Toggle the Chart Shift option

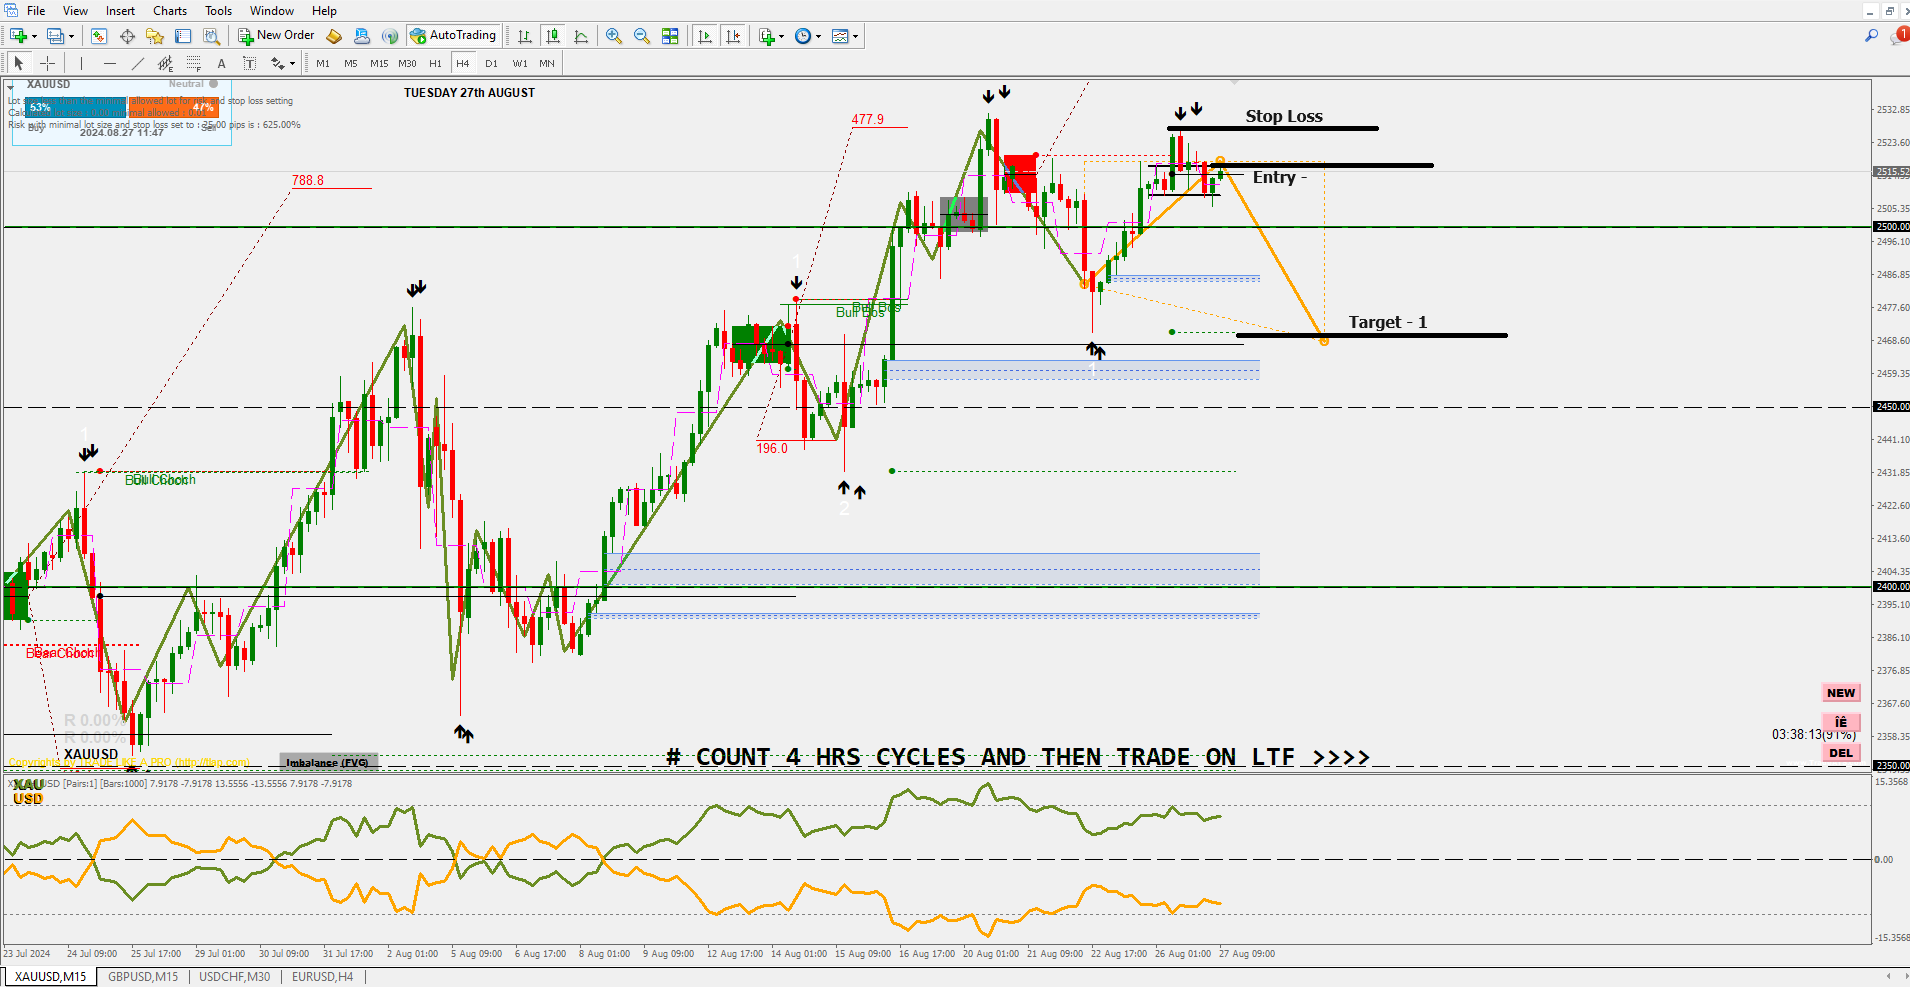tap(733, 36)
